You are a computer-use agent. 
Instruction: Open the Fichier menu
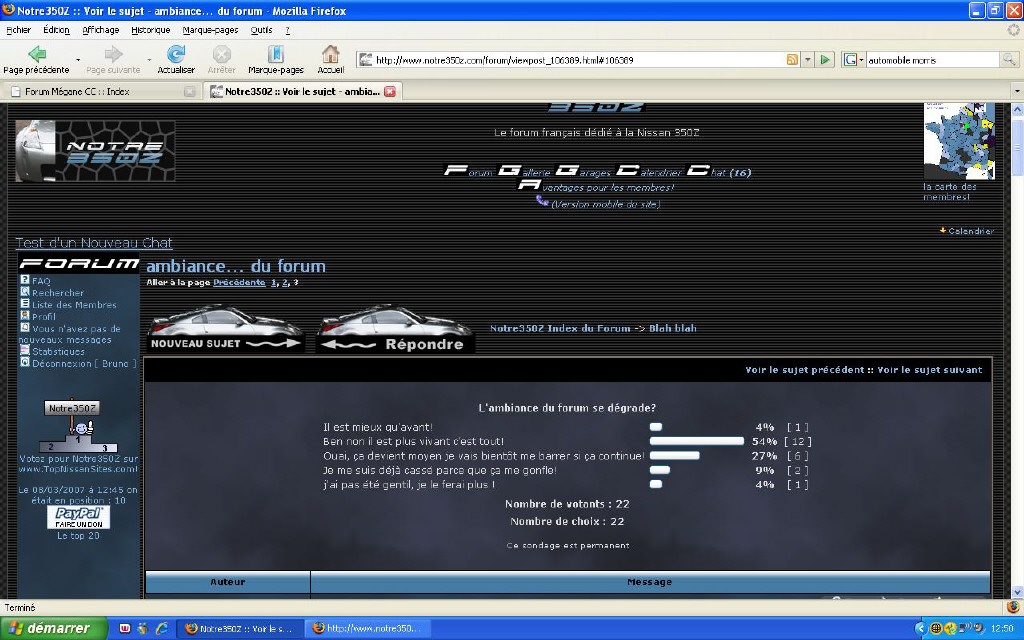tap(18, 30)
